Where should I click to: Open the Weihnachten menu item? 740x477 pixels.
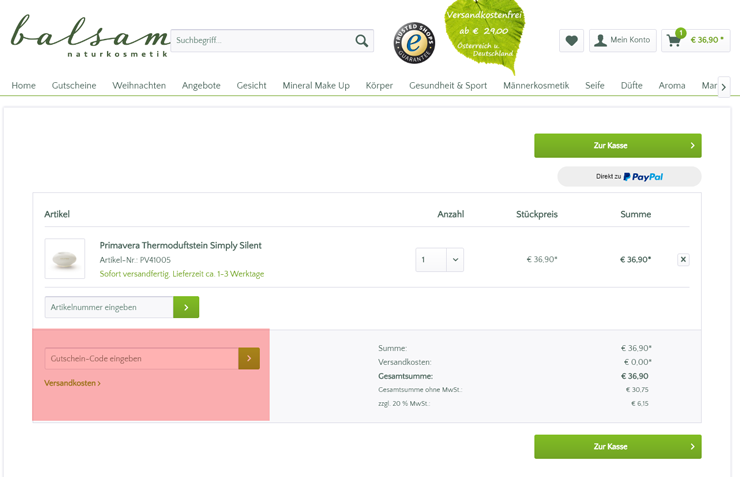click(x=139, y=85)
